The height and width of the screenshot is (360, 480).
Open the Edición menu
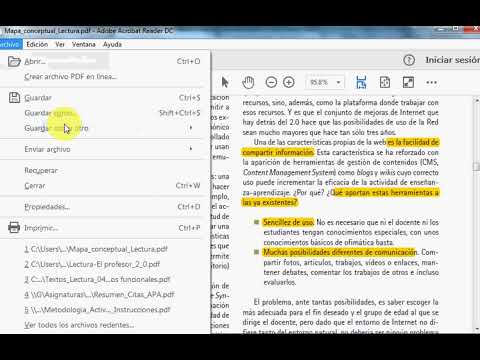pyautogui.click(x=37, y=44)
